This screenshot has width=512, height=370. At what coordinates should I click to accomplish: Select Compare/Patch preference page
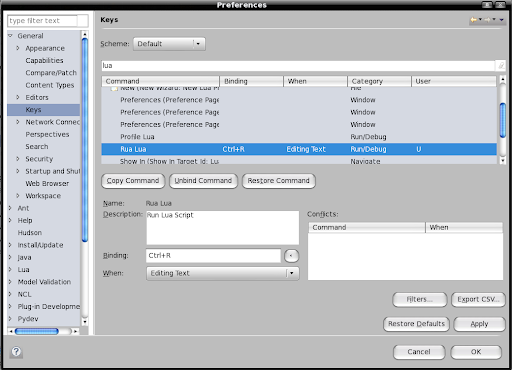pos(51,73)
